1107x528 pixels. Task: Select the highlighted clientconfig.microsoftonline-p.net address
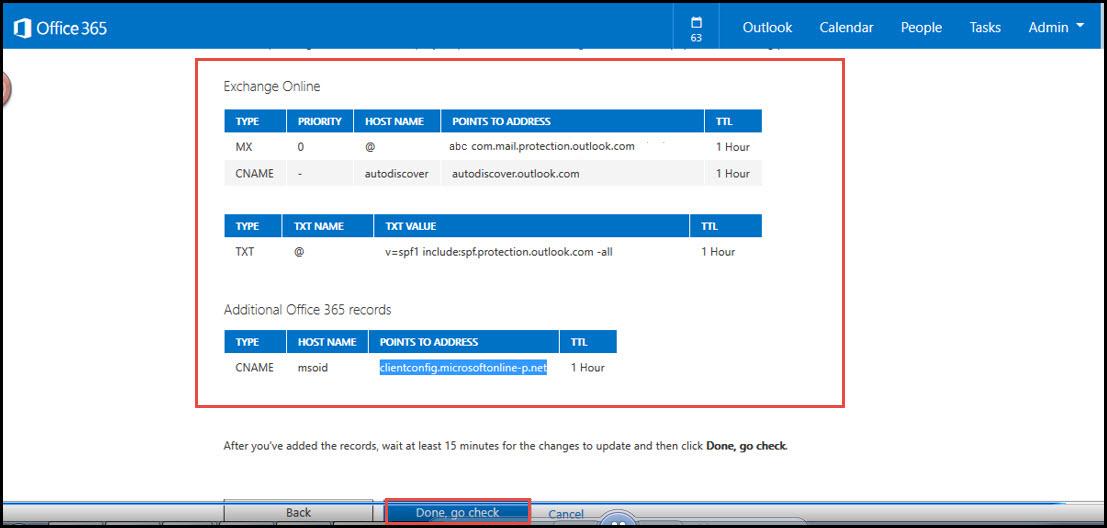point(463,368)
